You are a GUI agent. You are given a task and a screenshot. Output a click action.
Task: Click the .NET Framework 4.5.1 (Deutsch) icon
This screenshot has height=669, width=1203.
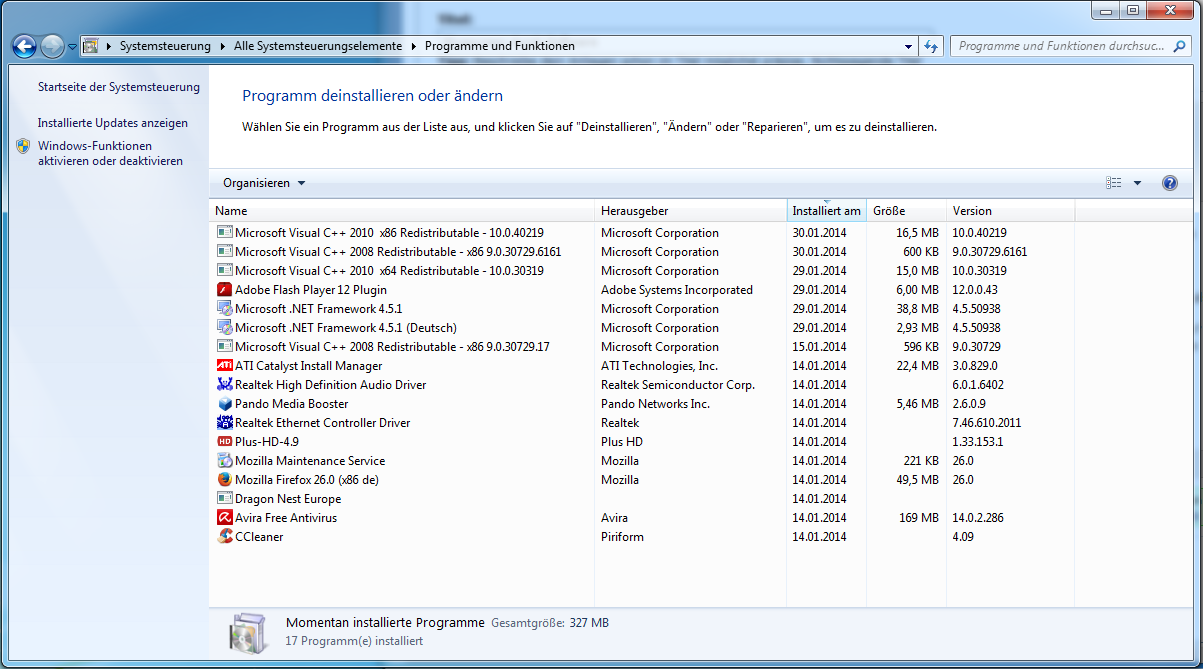click(225, 328)
